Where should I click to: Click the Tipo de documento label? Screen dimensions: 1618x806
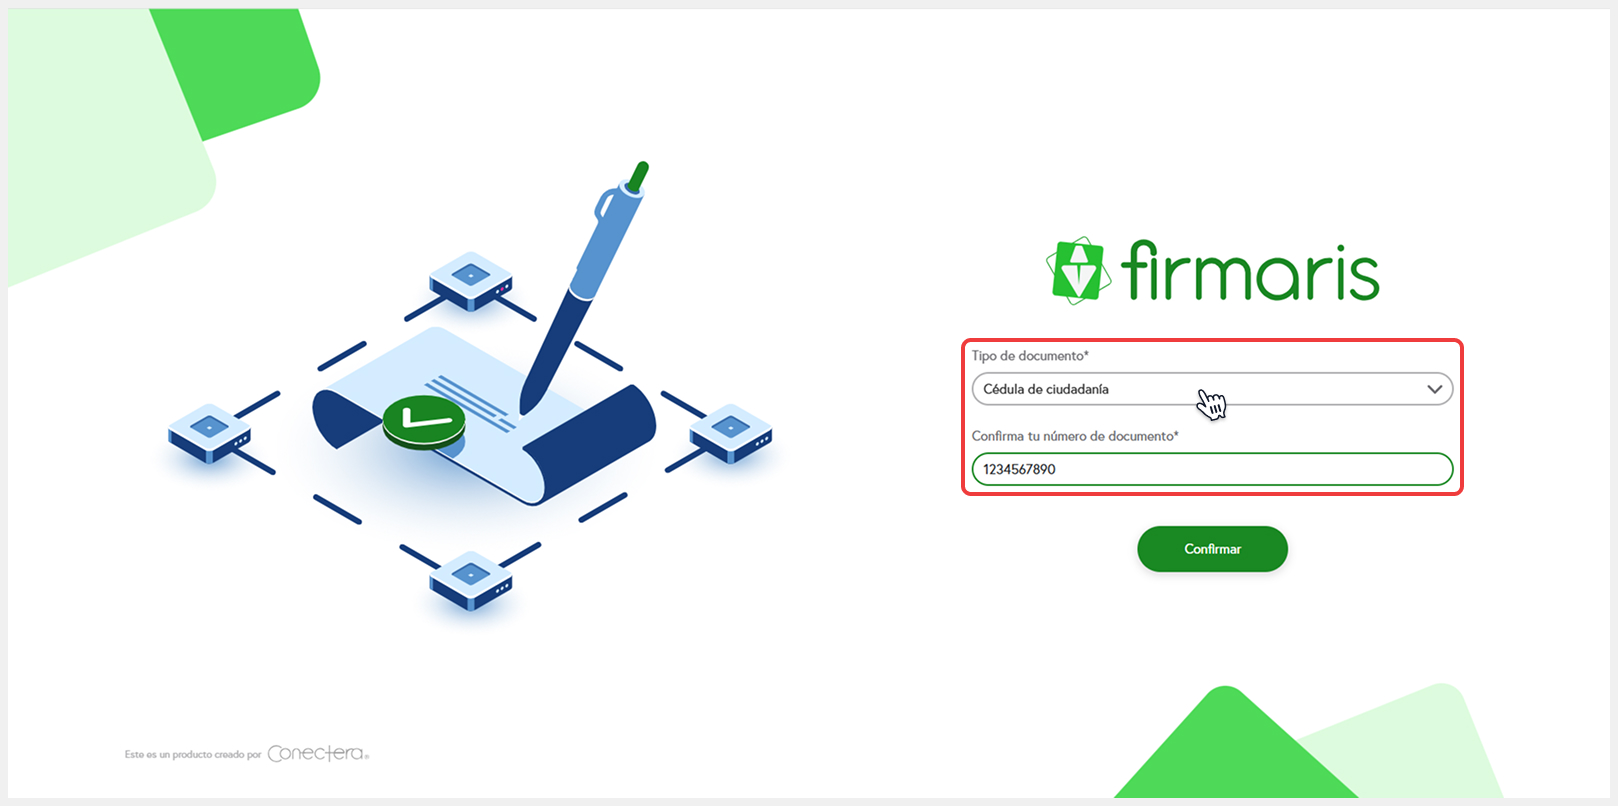pyautogui.click(x=1030, y=356)
